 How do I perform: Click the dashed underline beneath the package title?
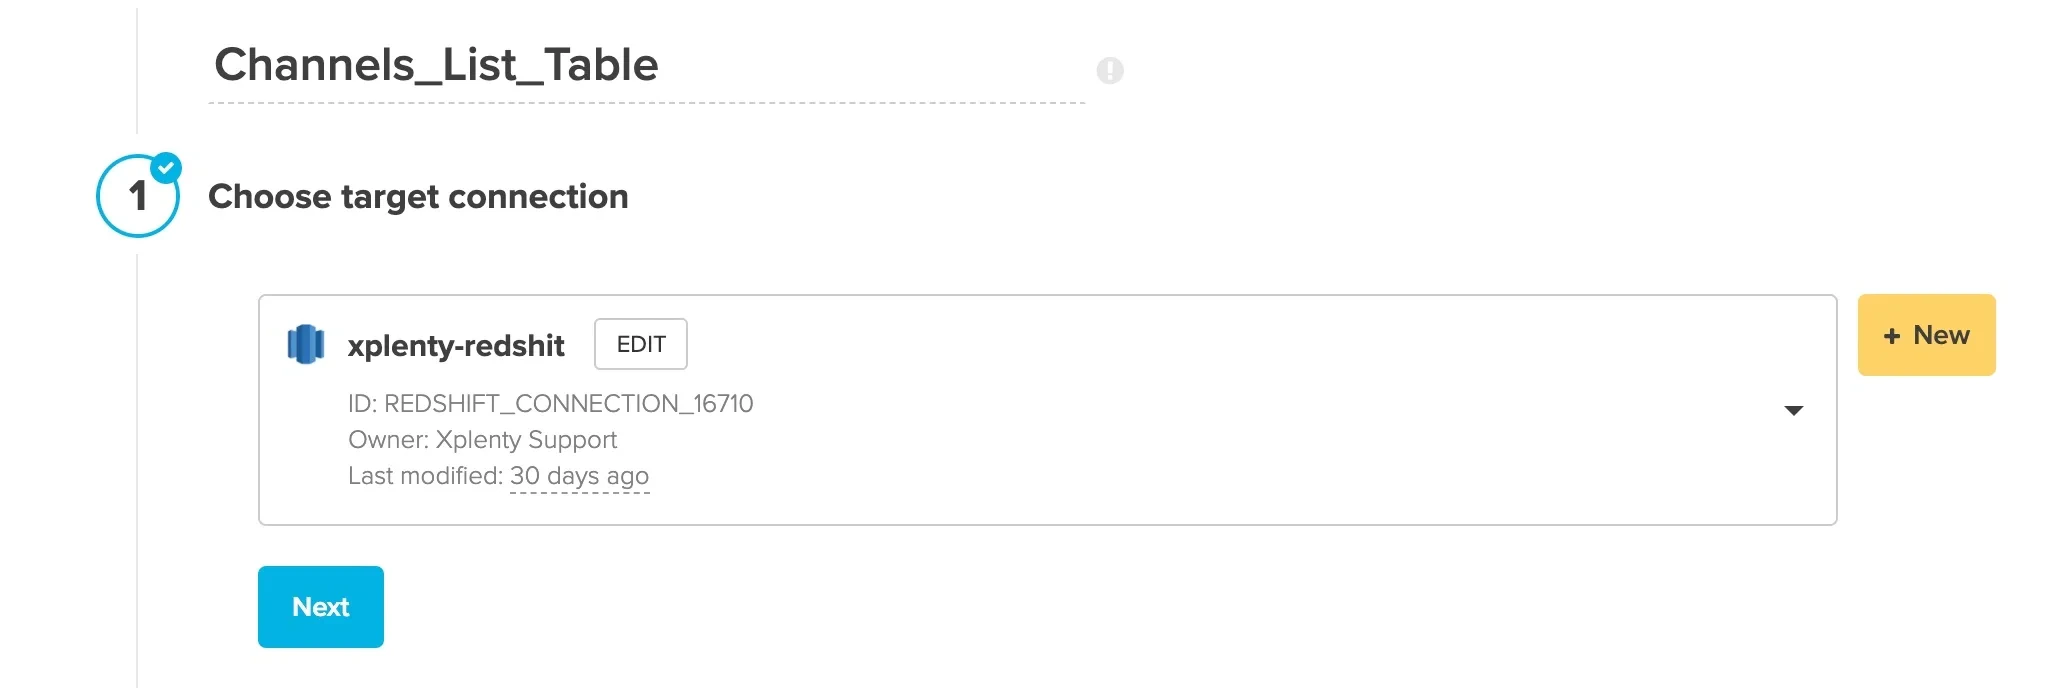pyautogui.click(x=646, y=101)
